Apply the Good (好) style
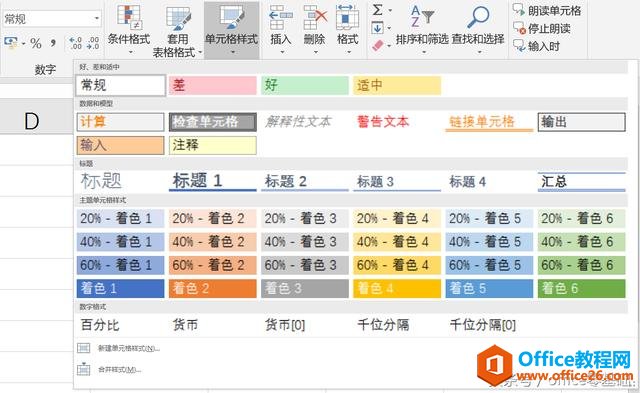This screenshot has width=640, height=393. click(305, 85)
